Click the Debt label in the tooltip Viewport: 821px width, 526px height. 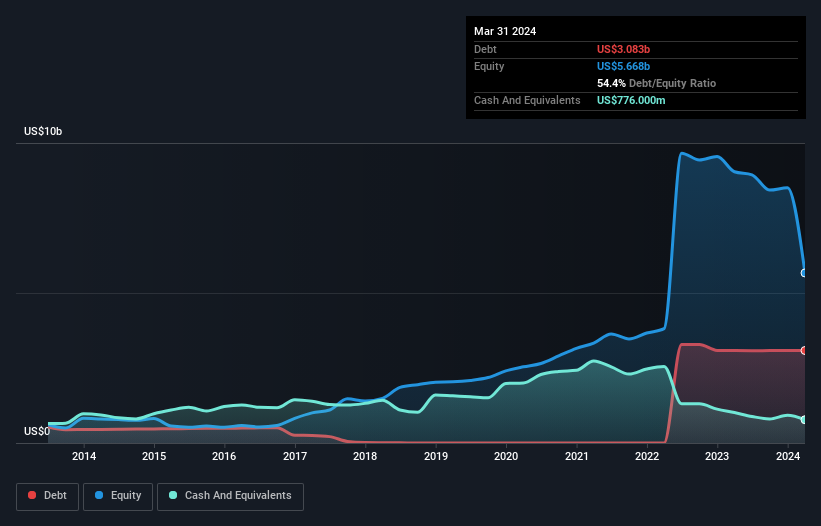coord(485,49)
